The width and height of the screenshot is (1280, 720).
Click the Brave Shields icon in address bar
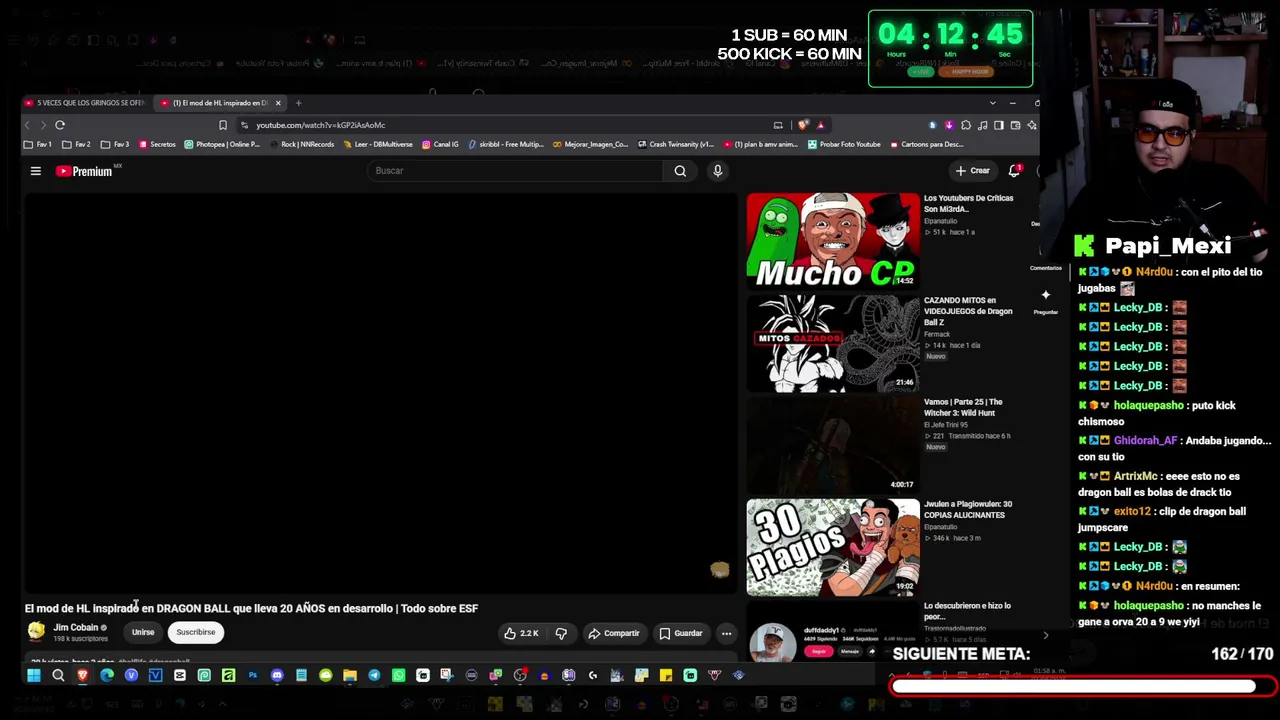(x=803, y=125)
